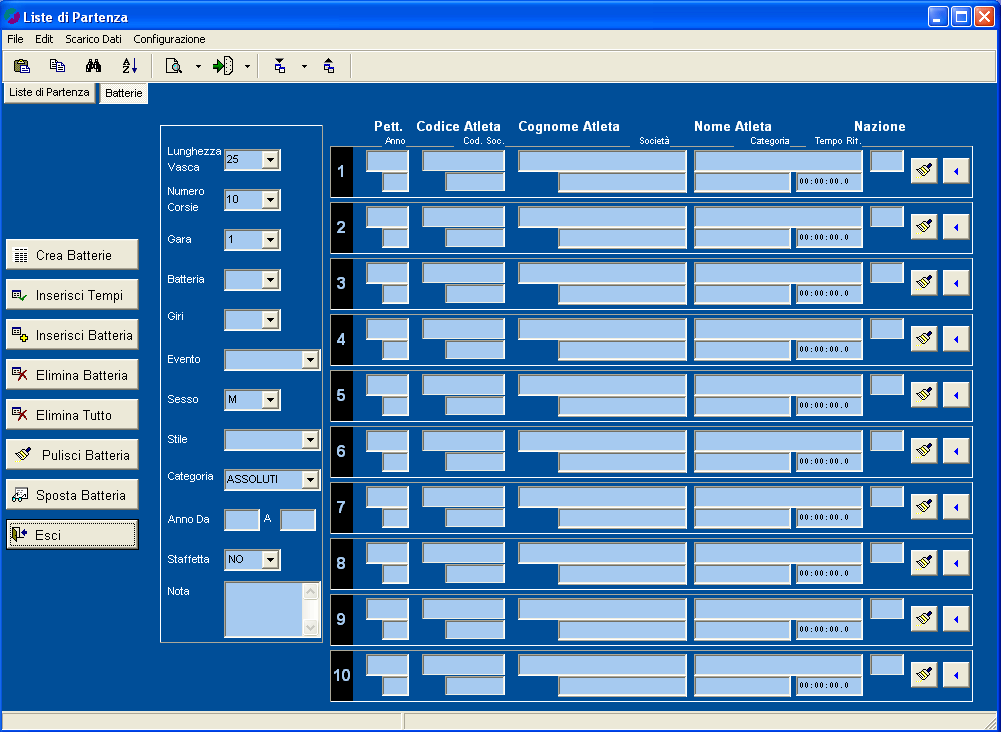This screenshot has height=732, width=1001.
Task: Open the Evento dropdown list
Action: pyautogui.click(x=310, y=360)
